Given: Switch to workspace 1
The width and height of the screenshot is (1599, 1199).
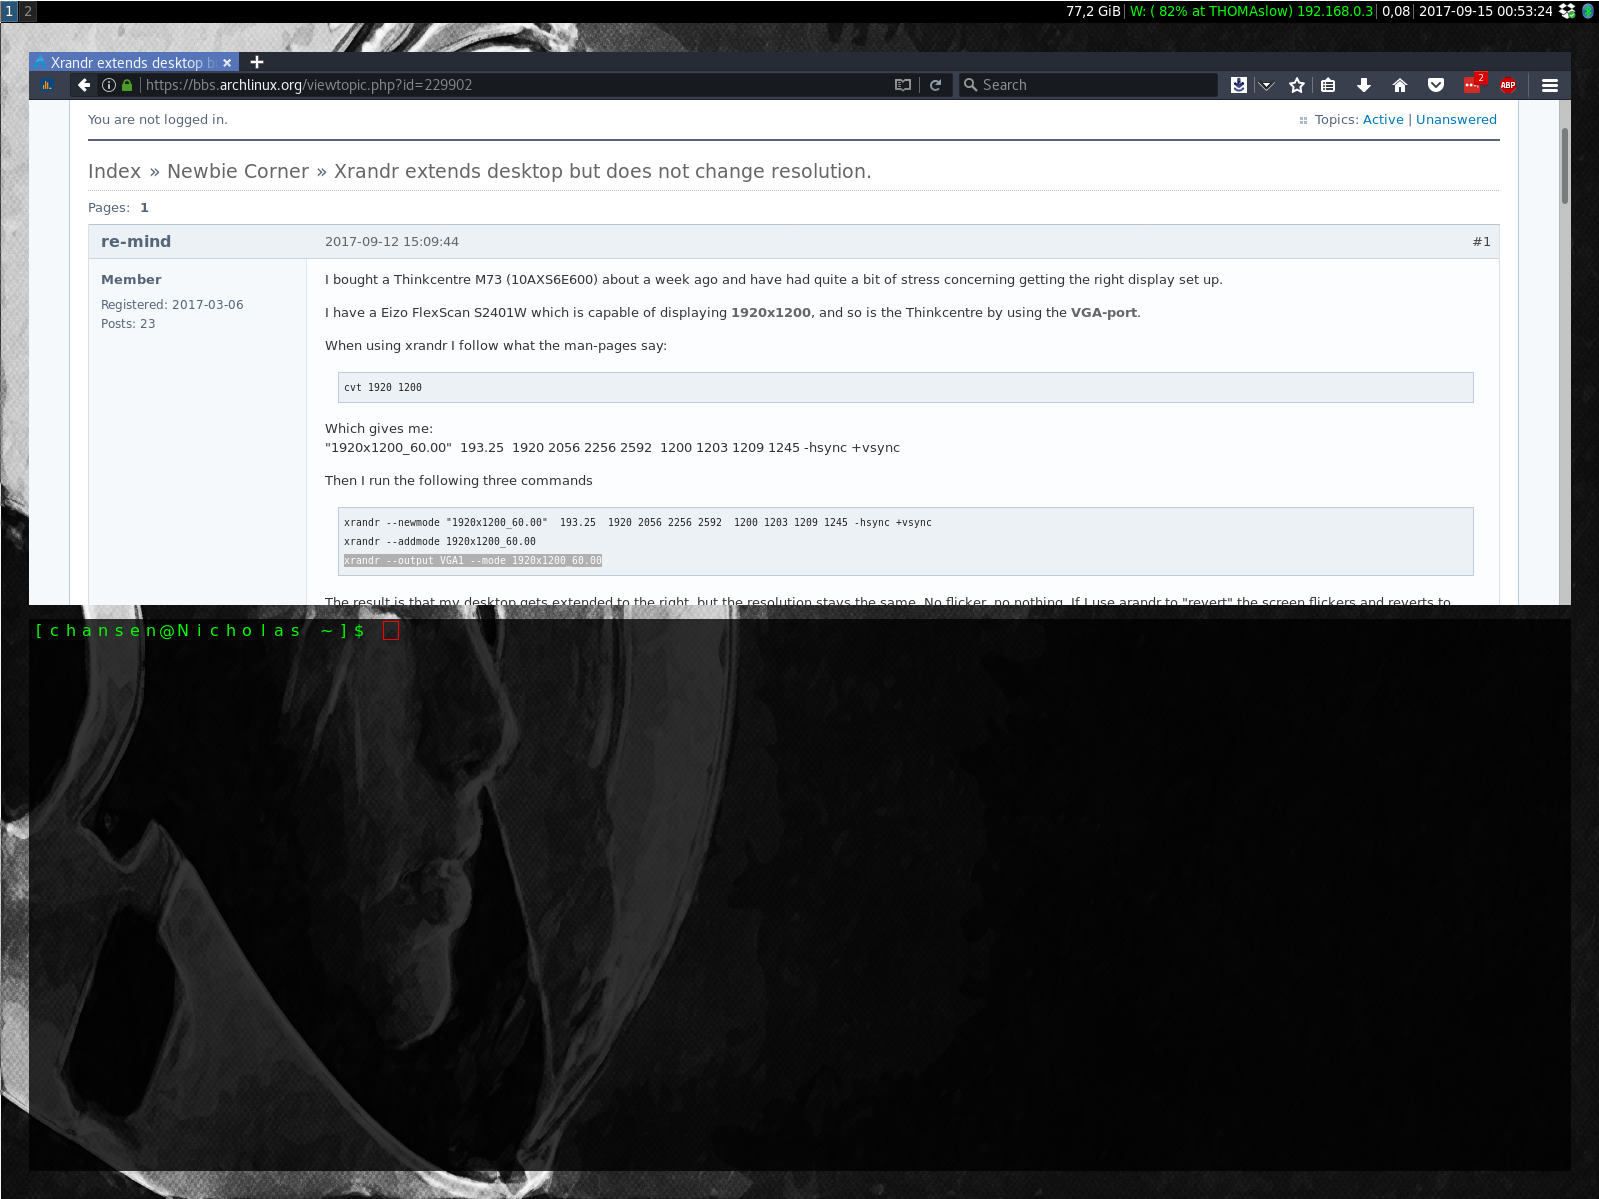Looking at the screenshot, I should pyautogui.click(x=9, y=11).
